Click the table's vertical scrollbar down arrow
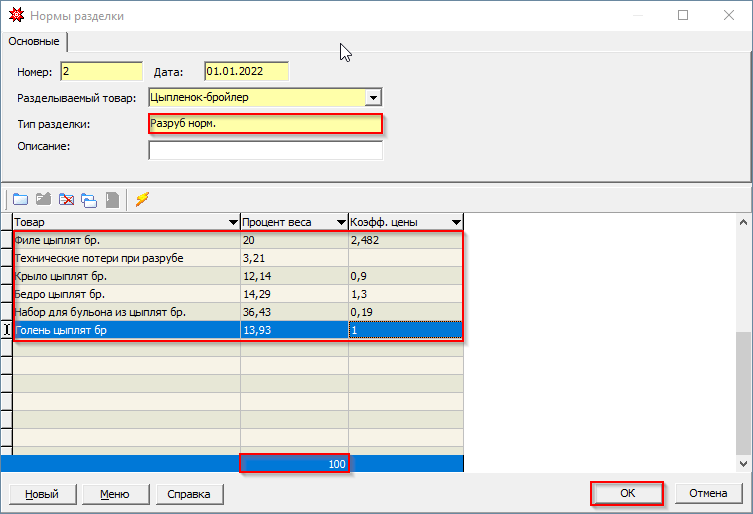 coord(744,465)
